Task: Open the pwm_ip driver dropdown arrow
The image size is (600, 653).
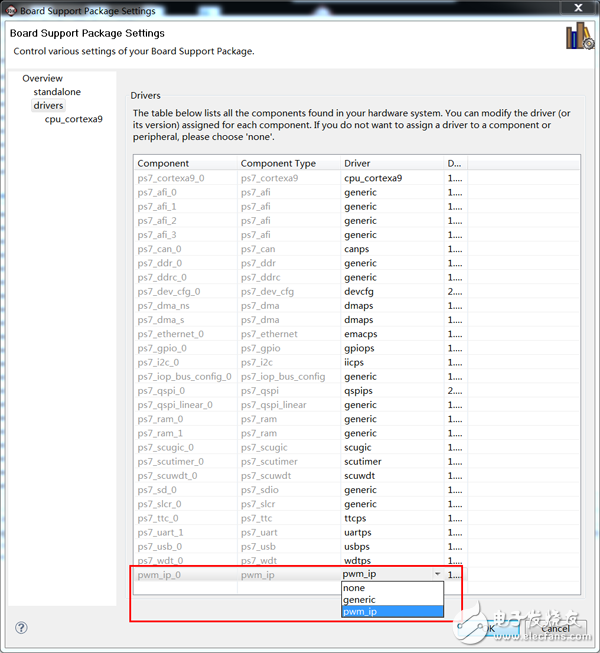Action: click(436, 574)
